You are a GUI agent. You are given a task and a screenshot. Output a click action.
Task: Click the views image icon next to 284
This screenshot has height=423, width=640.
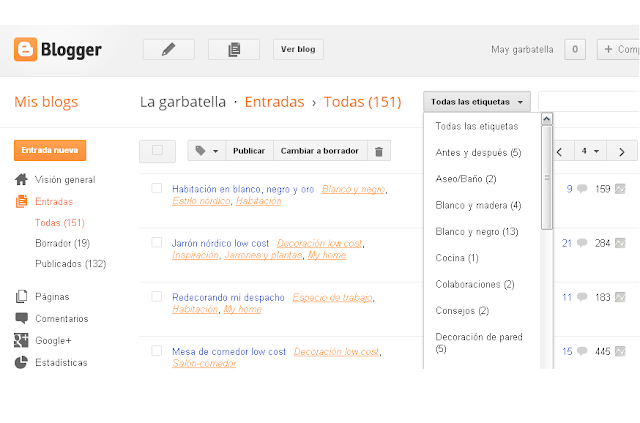[x=620, y=243]
